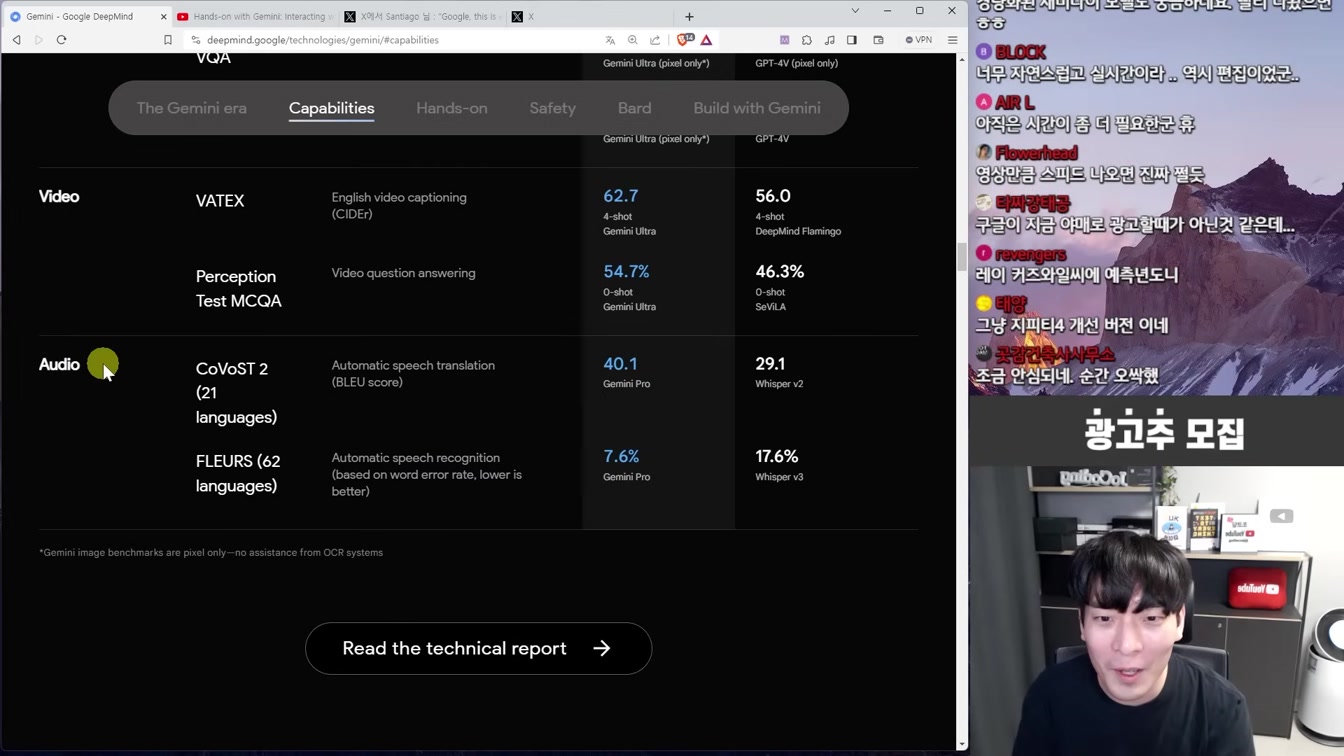Screen dimensions: 1344x756
Task: Click the share page icon
Action: click(655, 40)
